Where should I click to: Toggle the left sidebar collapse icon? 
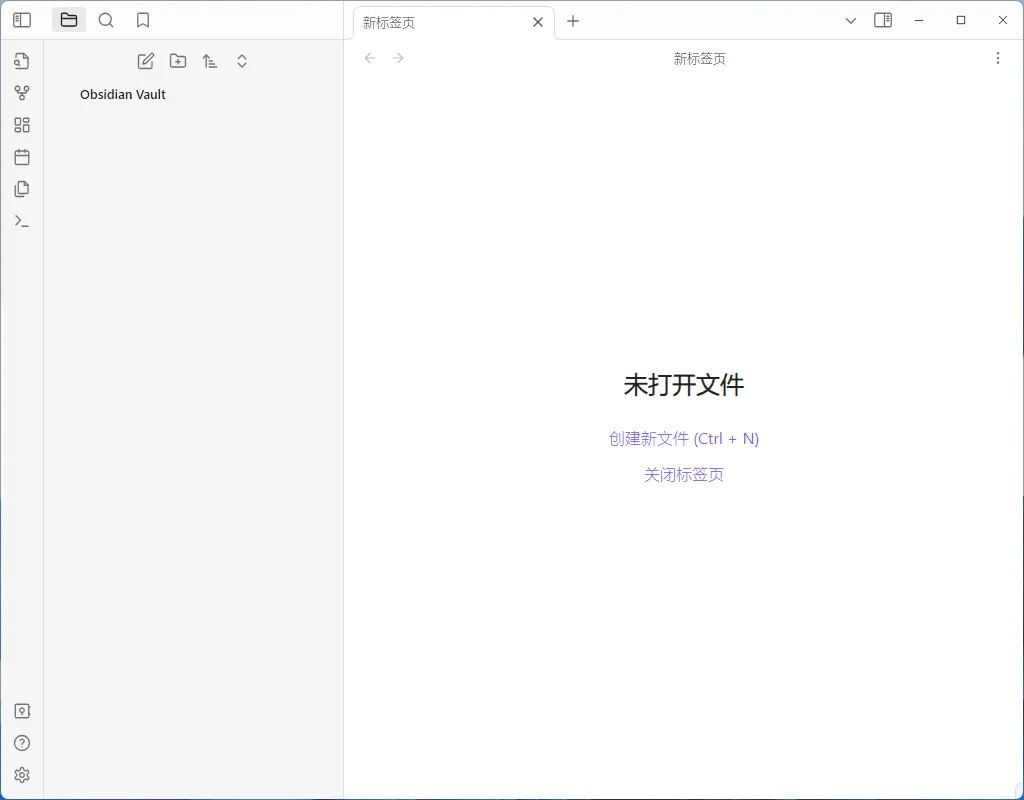point(22,20)
